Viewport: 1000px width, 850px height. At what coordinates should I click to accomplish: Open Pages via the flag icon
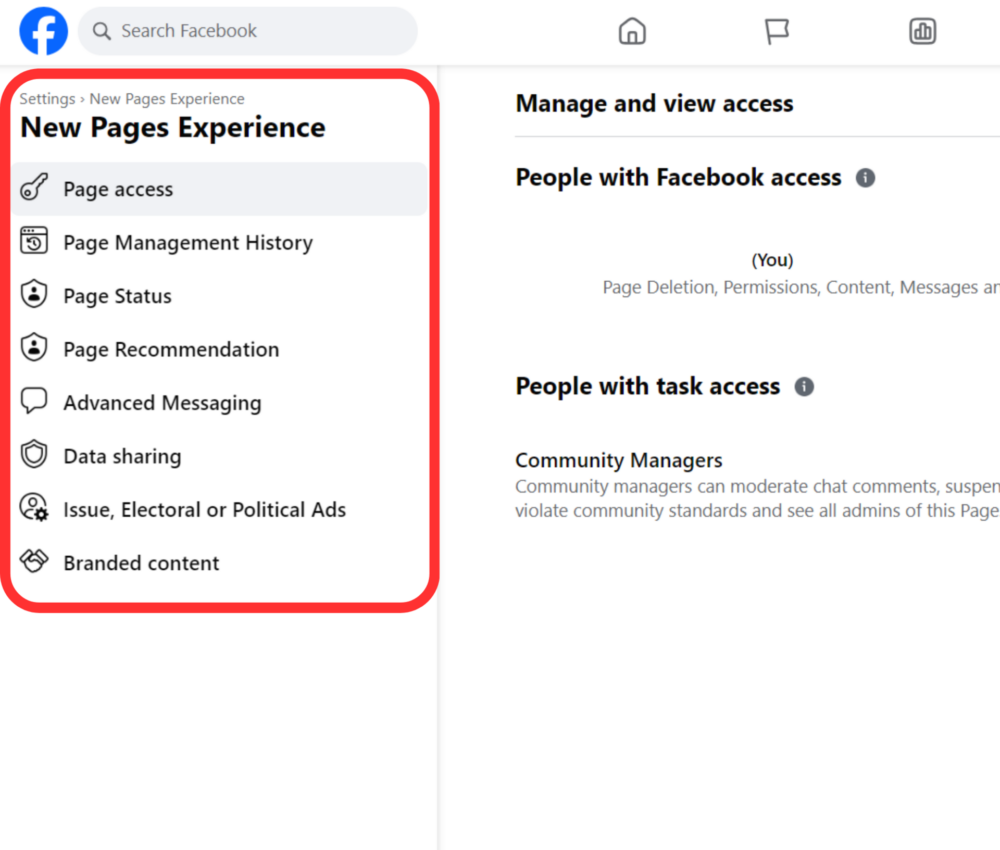(x=777, y=31)
